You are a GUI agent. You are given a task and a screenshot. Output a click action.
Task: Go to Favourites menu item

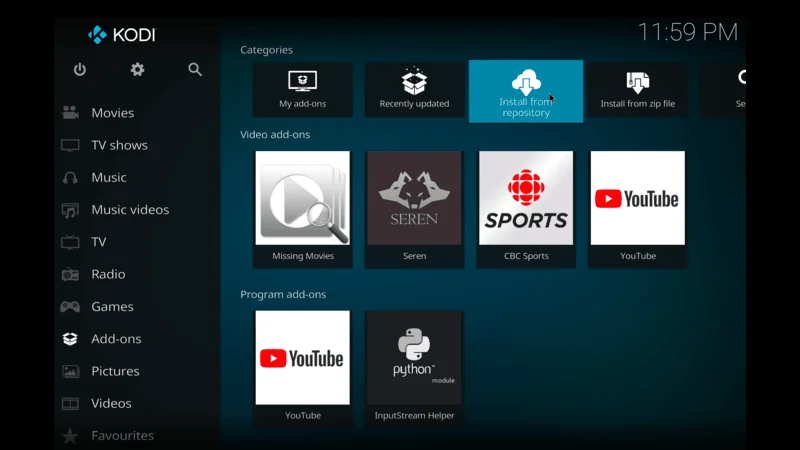[122, 436]
